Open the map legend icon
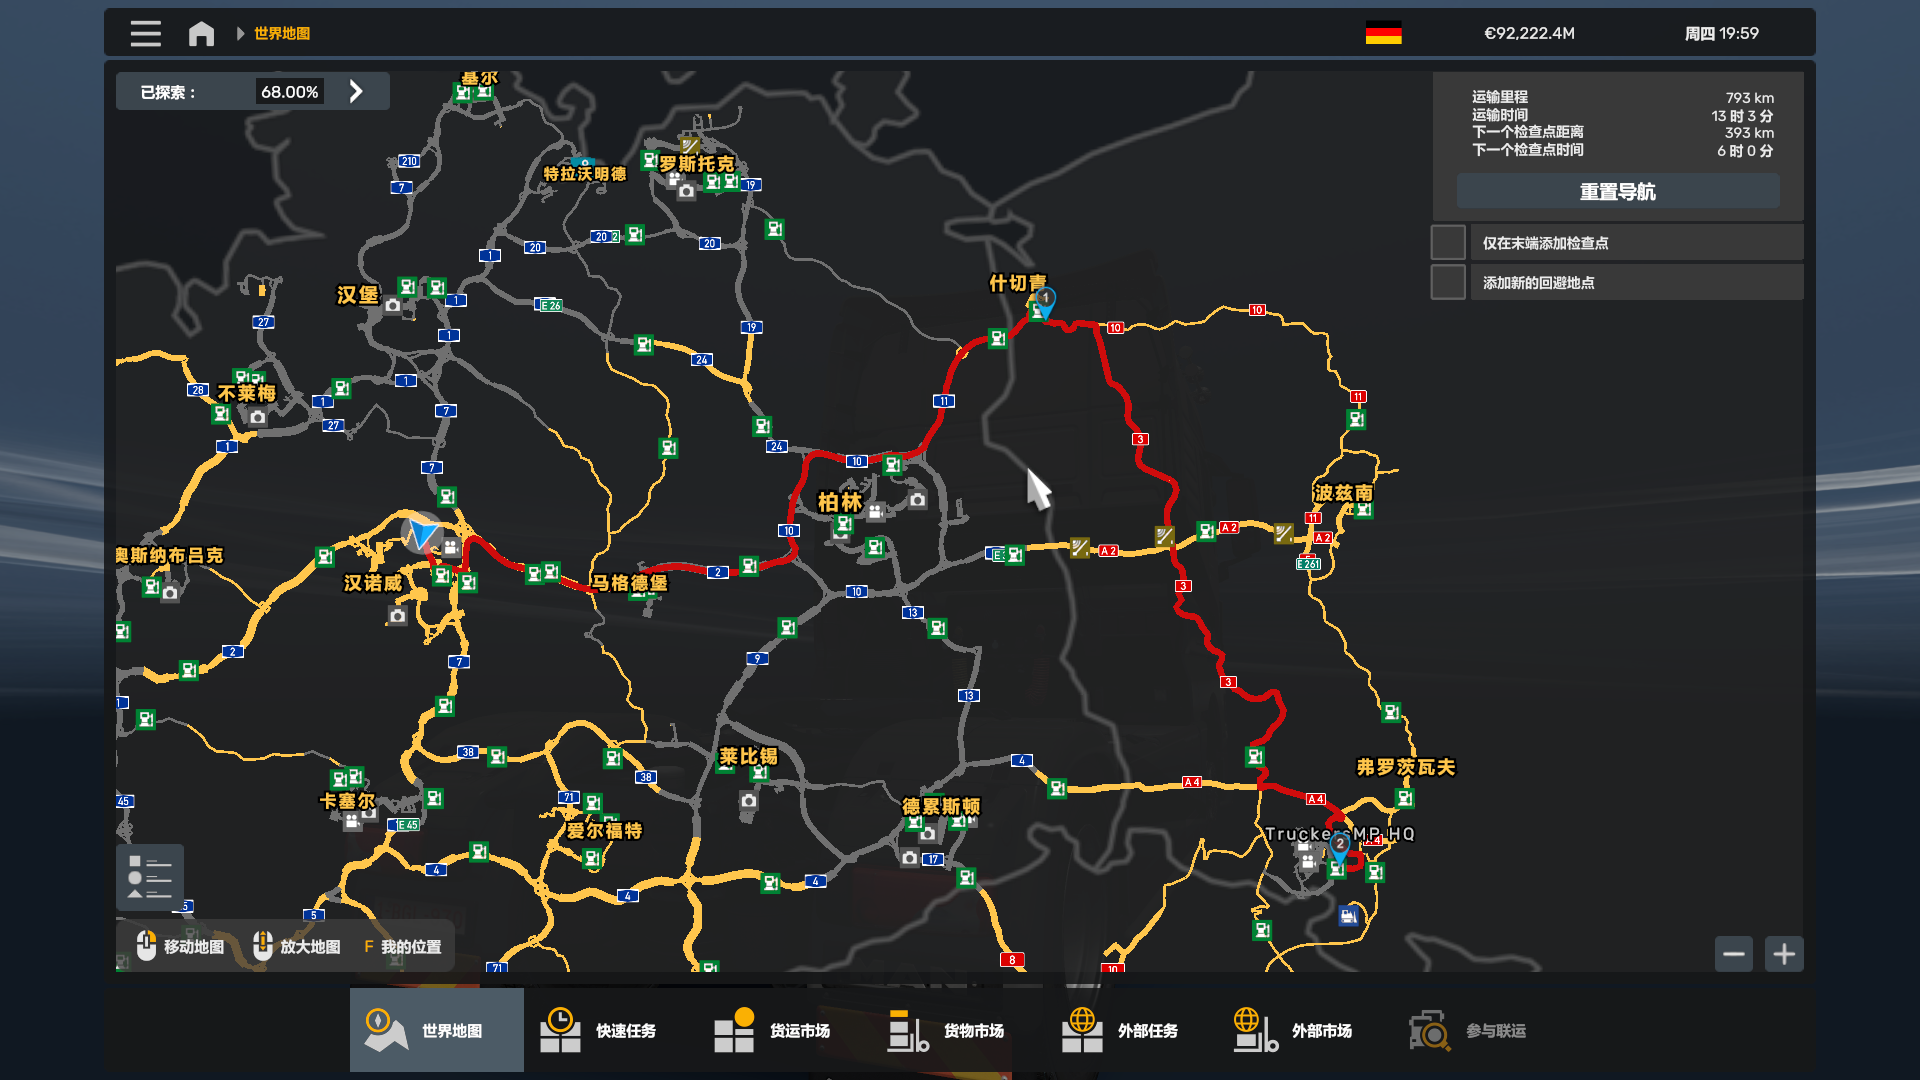 tap(150, 877)
